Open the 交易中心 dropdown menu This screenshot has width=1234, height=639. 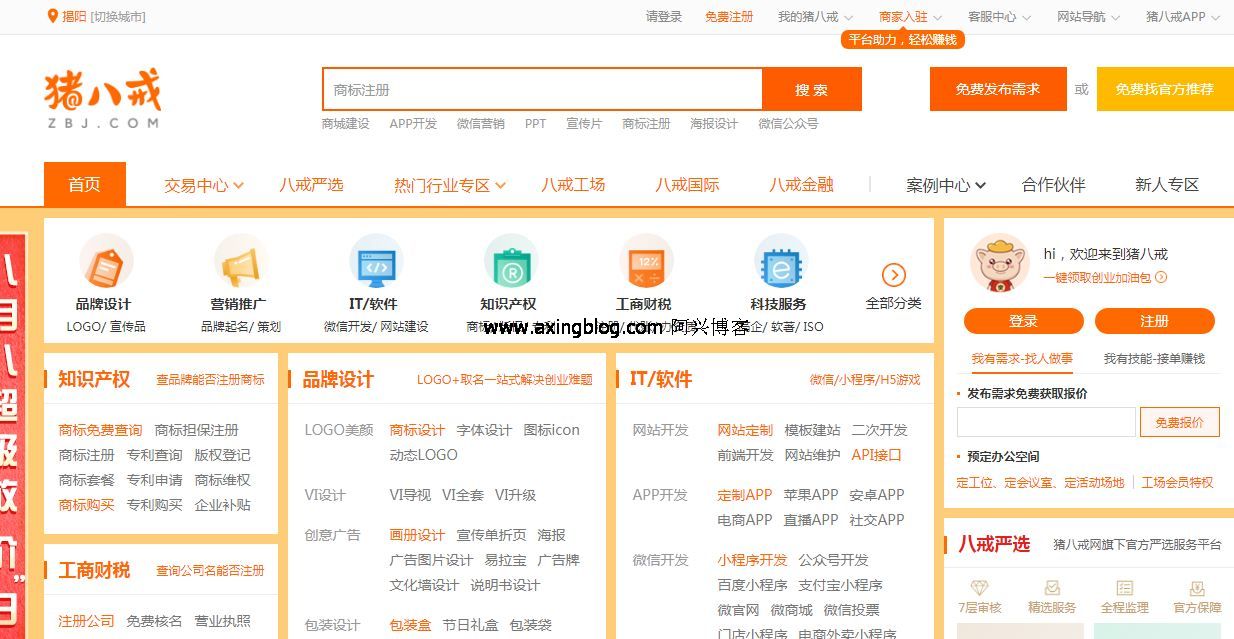pos(204,185)
